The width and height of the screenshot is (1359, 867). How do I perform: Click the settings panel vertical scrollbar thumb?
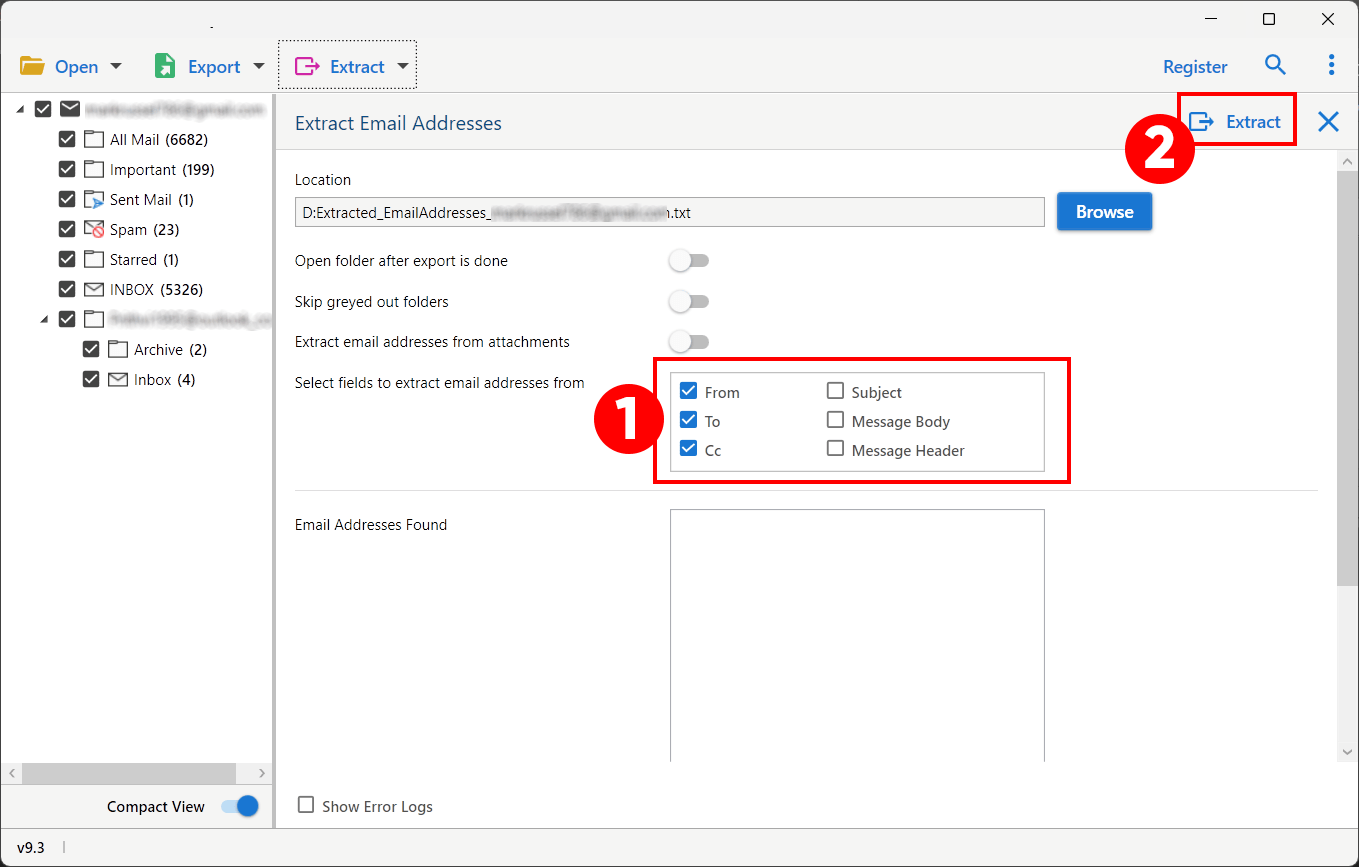coord(1347,379)
